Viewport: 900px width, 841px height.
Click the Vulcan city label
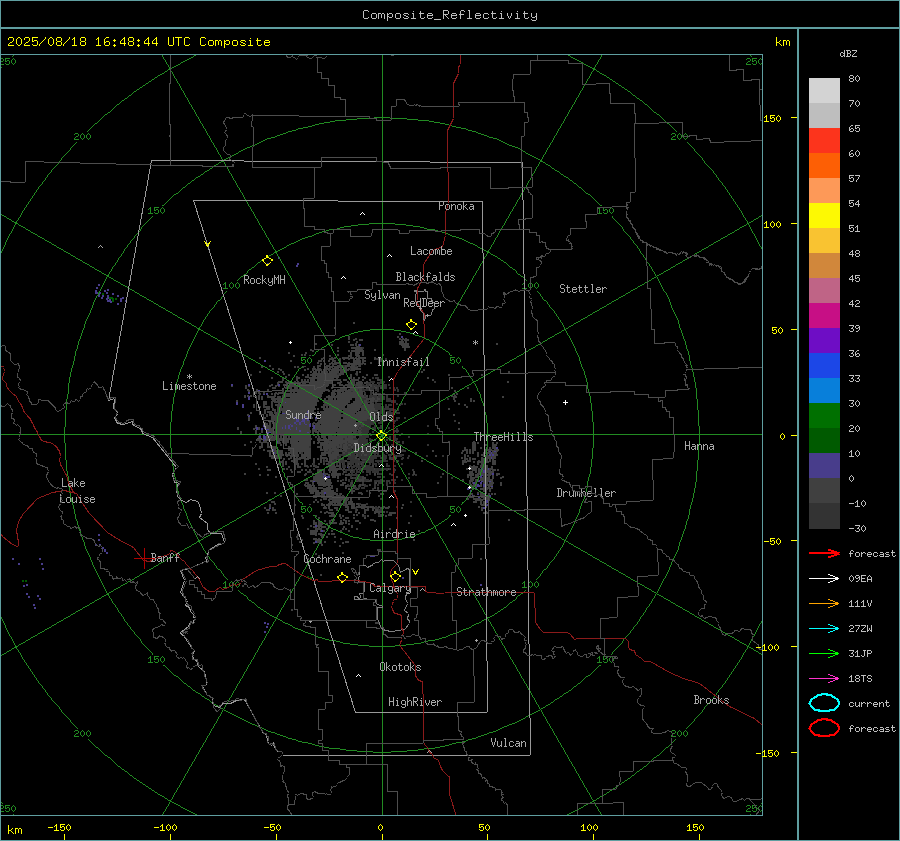508,743
